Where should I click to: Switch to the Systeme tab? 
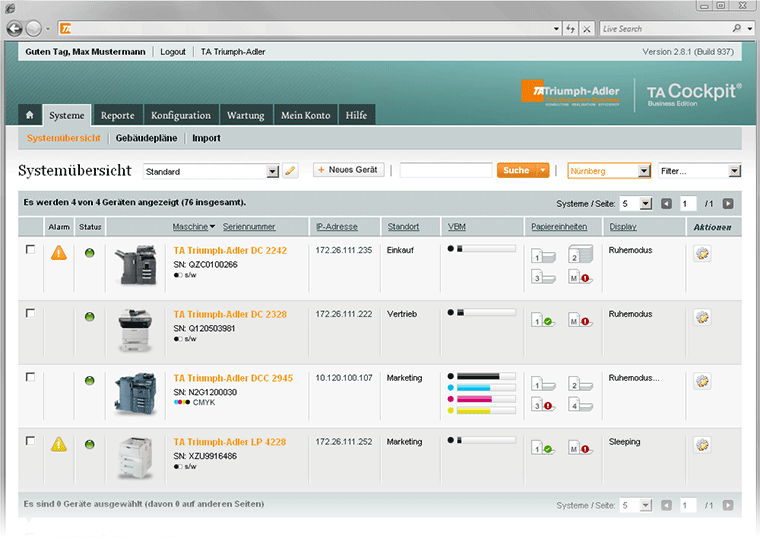(66, 115)
